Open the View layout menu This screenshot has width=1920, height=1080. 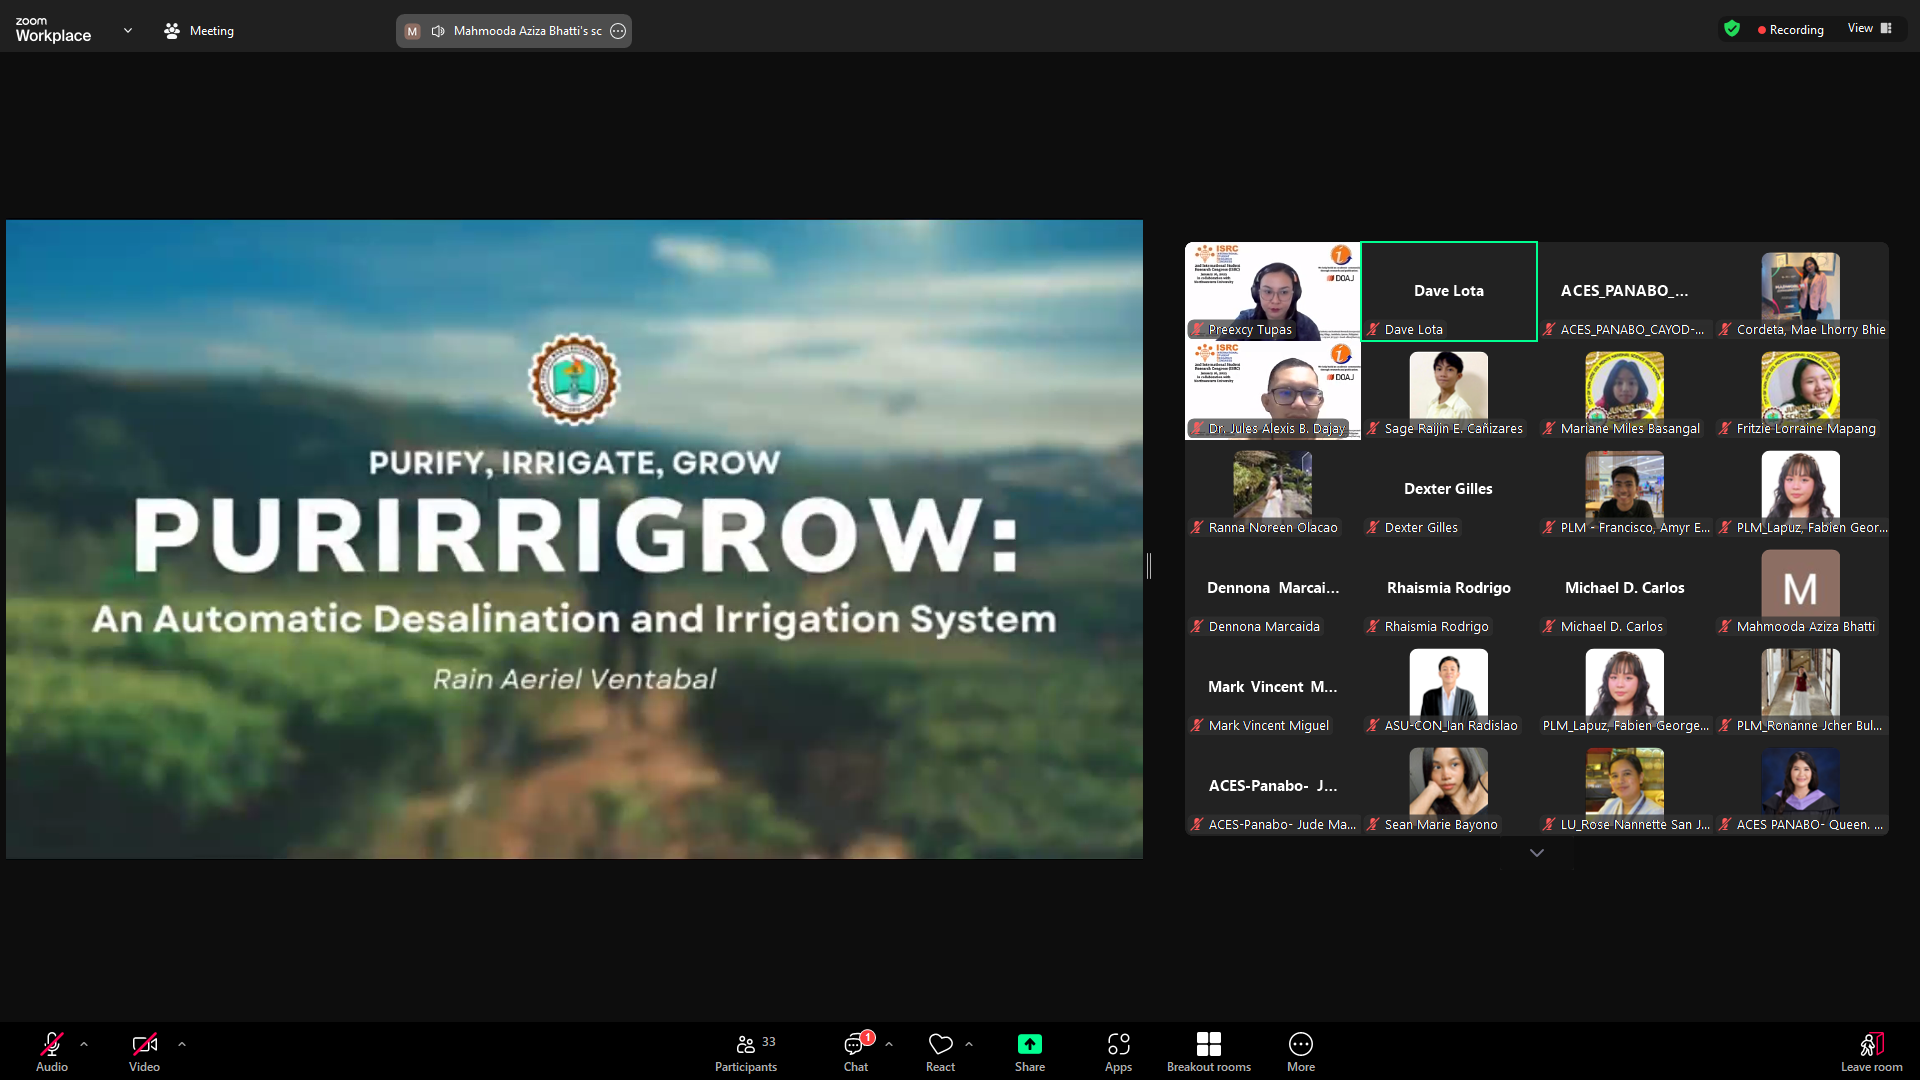(1869, 28)
